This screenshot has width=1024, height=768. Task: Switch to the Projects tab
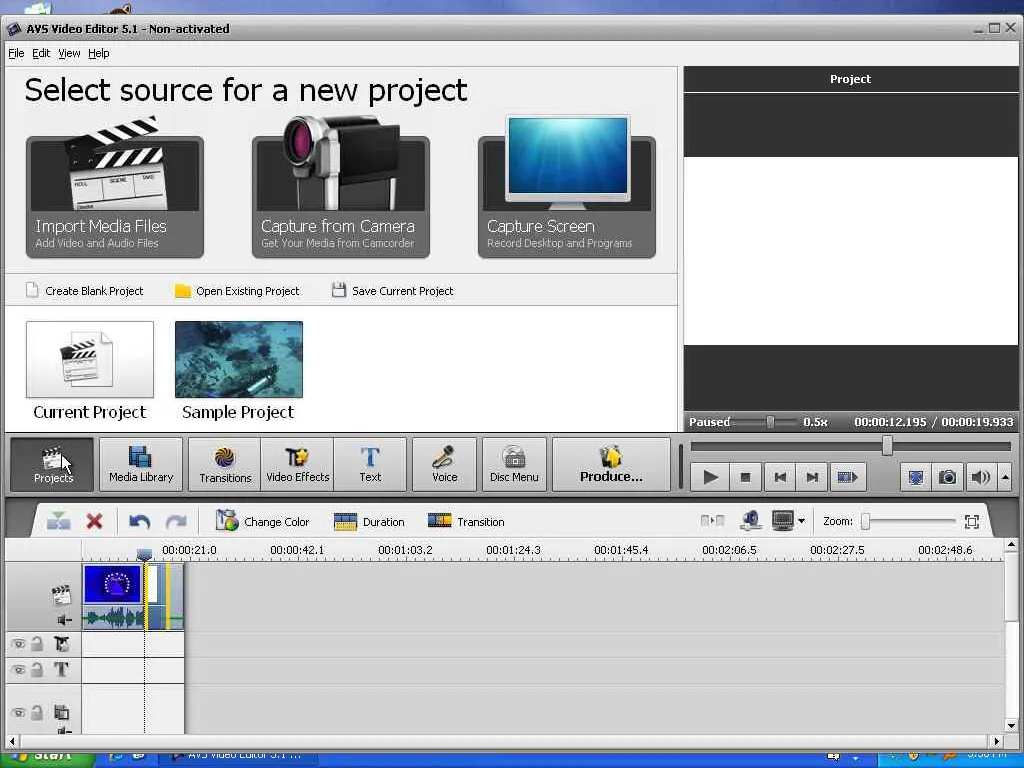tap(52, 464)
